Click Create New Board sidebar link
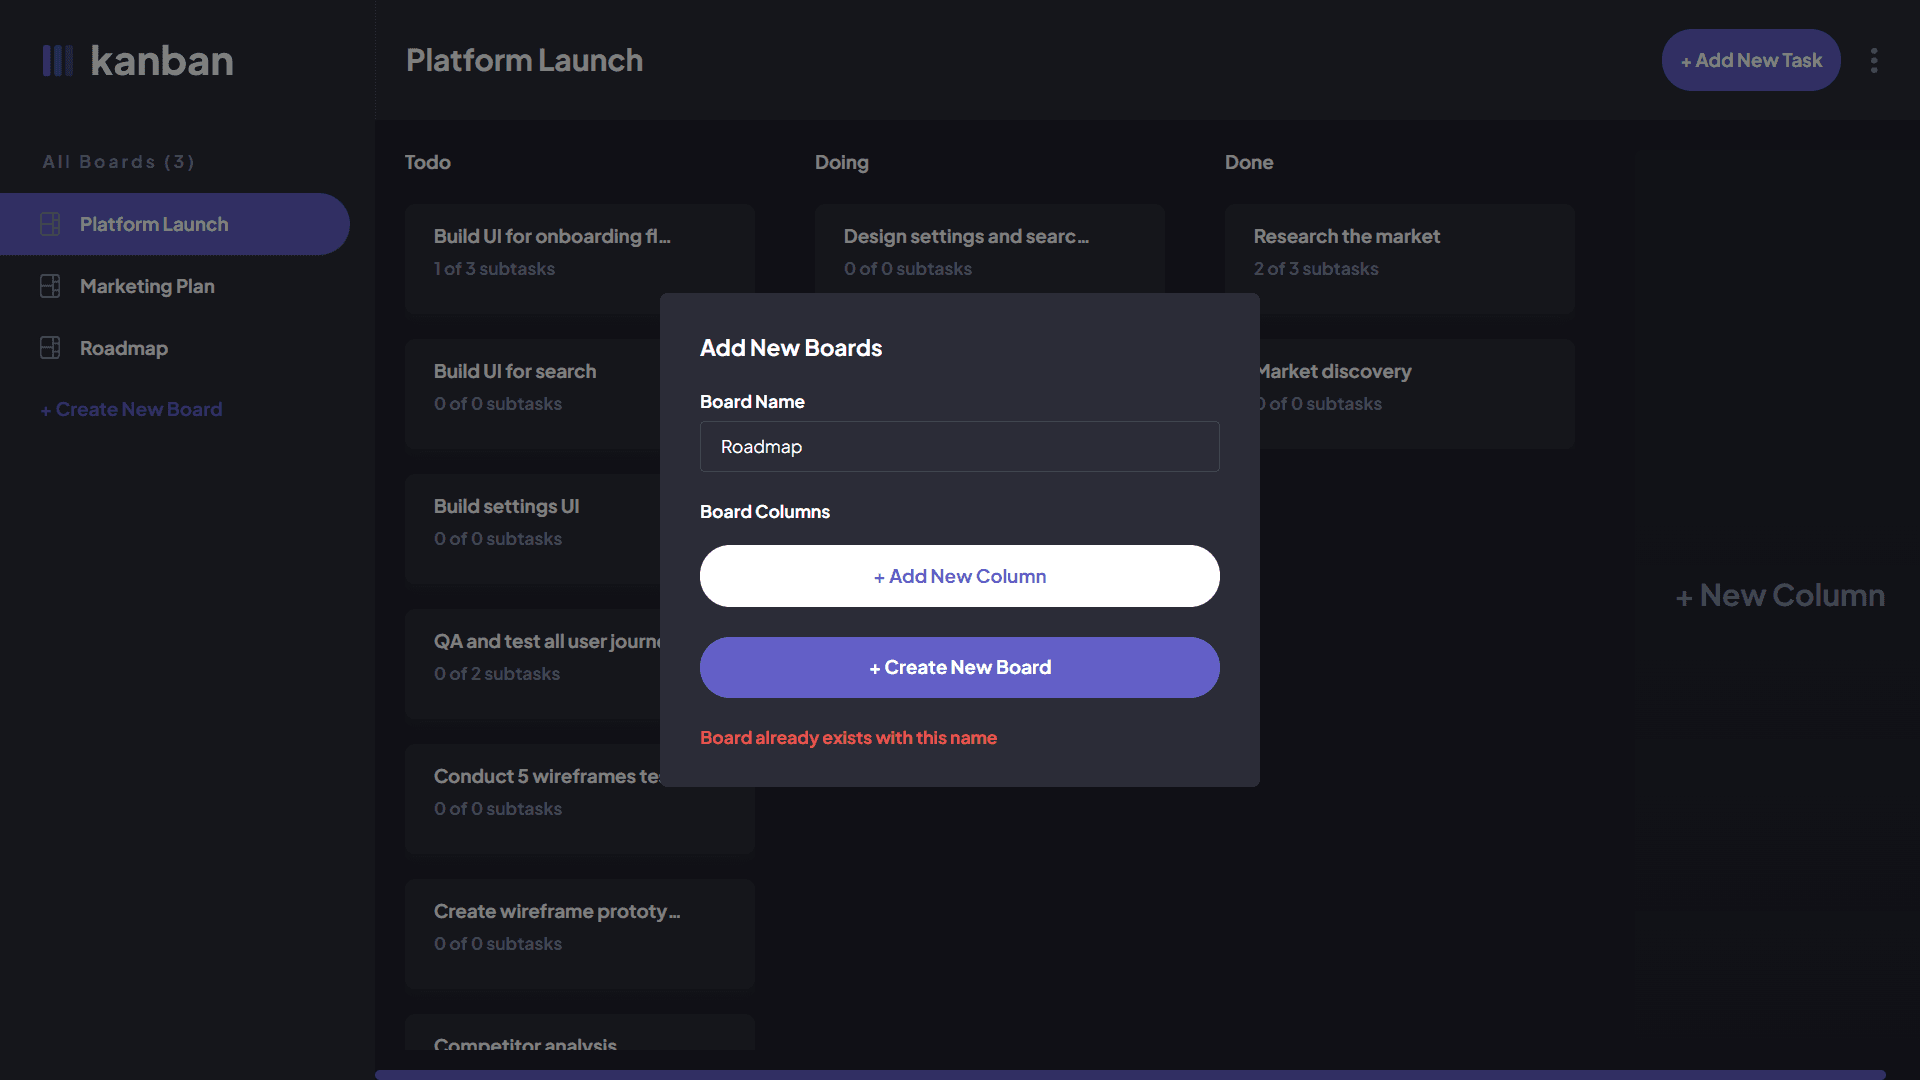Image resolution: width=1920 pixels, height=1080 pixels. 131,409
